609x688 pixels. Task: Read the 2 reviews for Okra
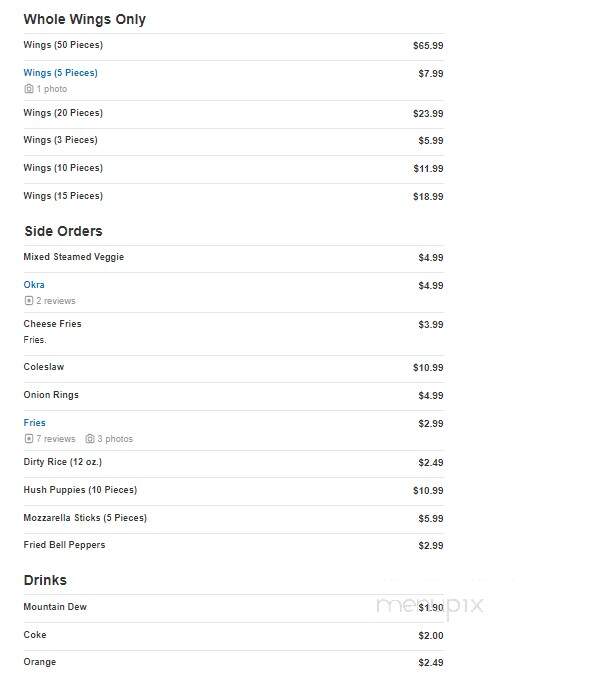[x=56, y=301]
